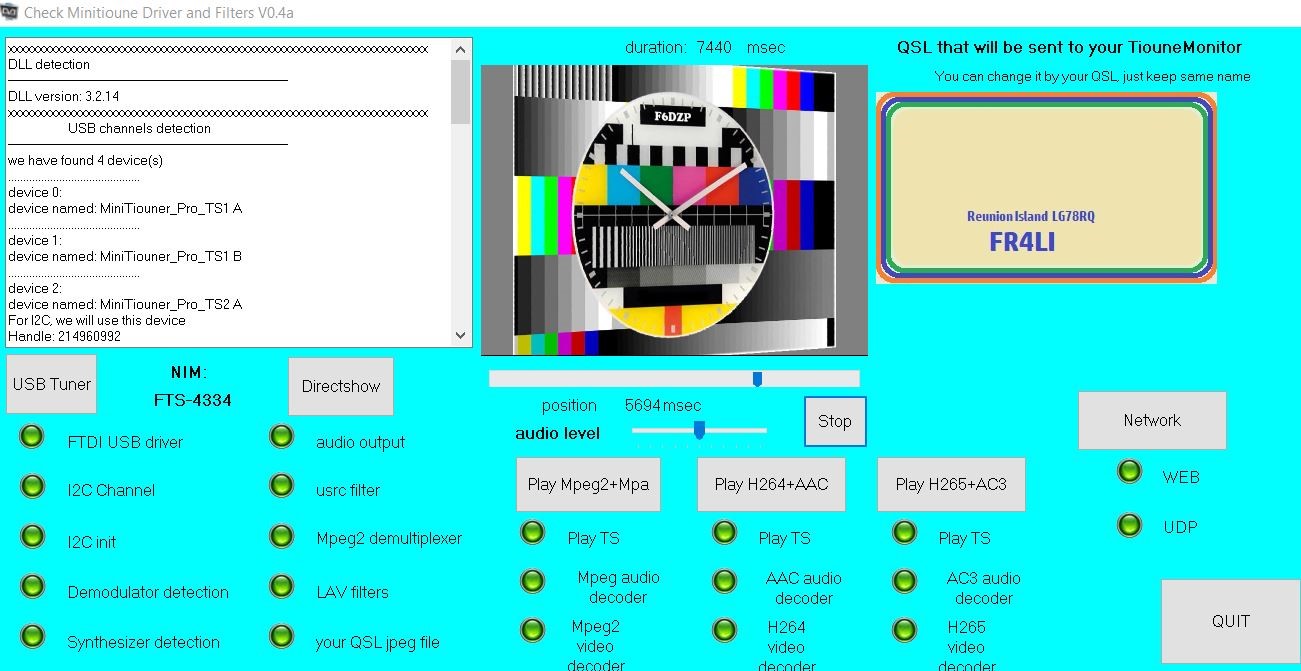This screenshot has height=671, width=1301.
Task: Click the Play TS LED under H264+AAC
Action: (724, 533)
